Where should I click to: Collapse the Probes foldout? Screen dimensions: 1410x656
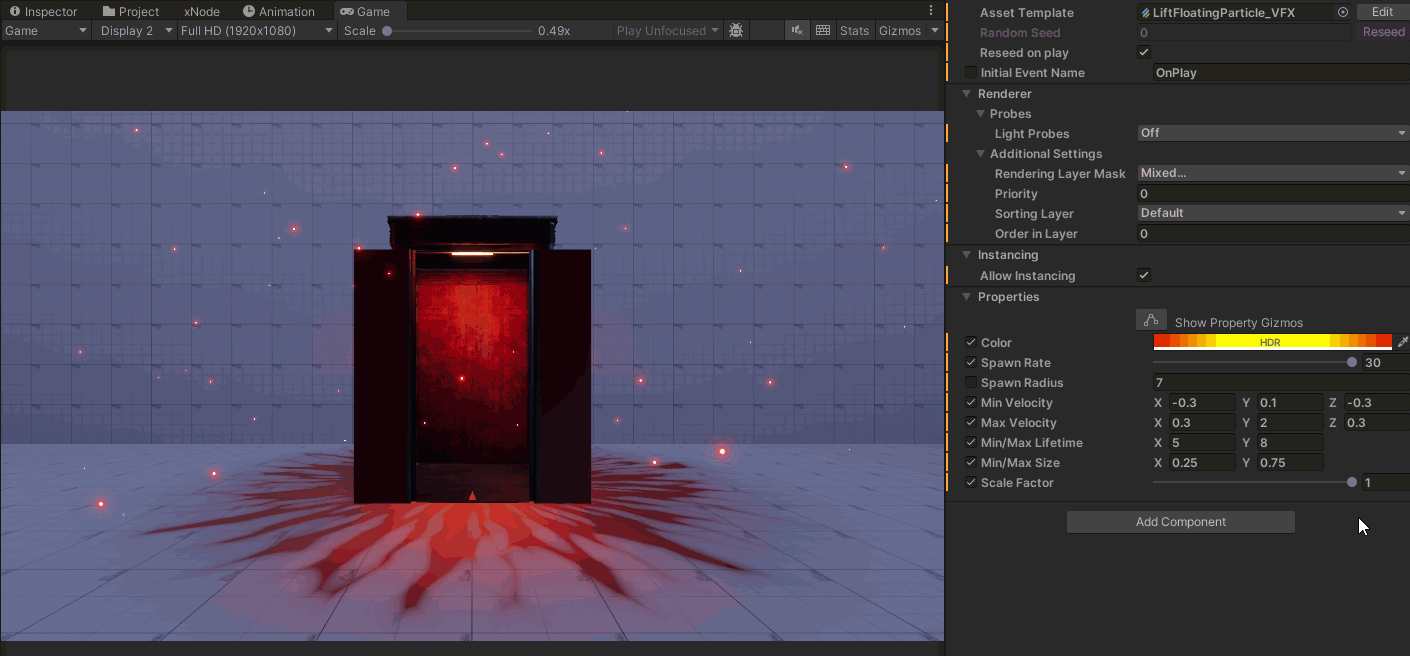point(980,113)
